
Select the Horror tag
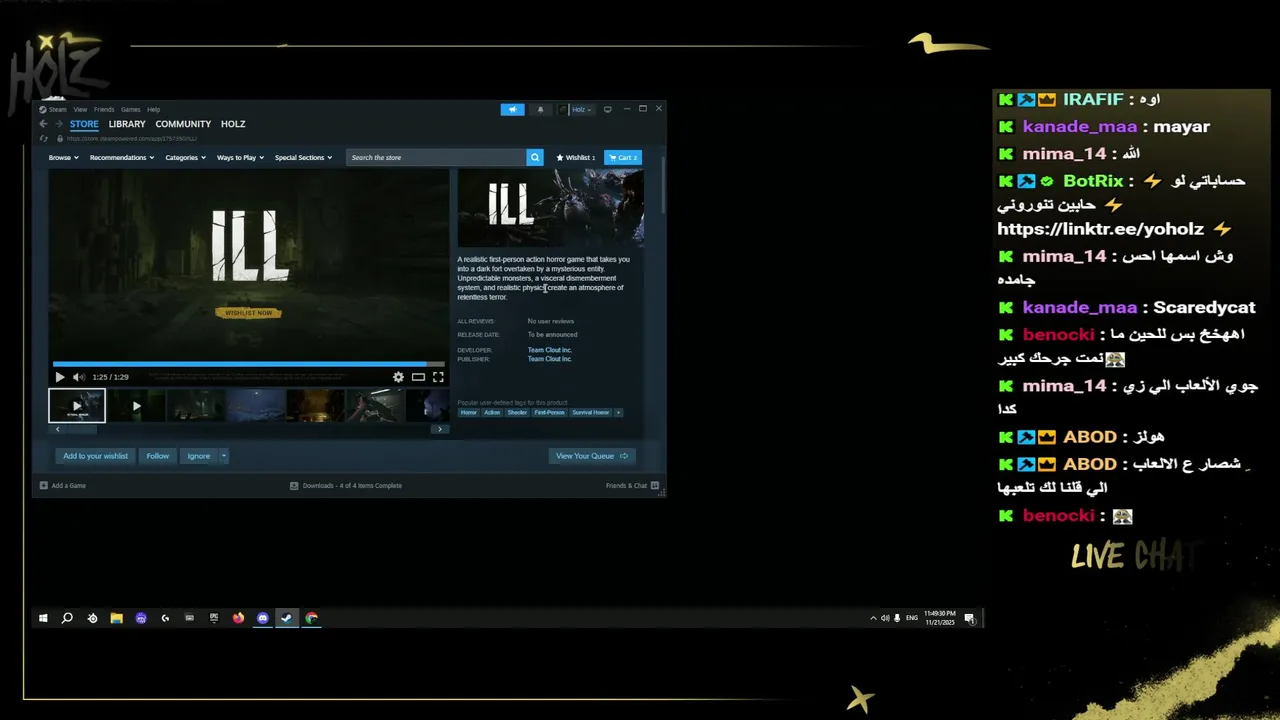click(468, 412)
